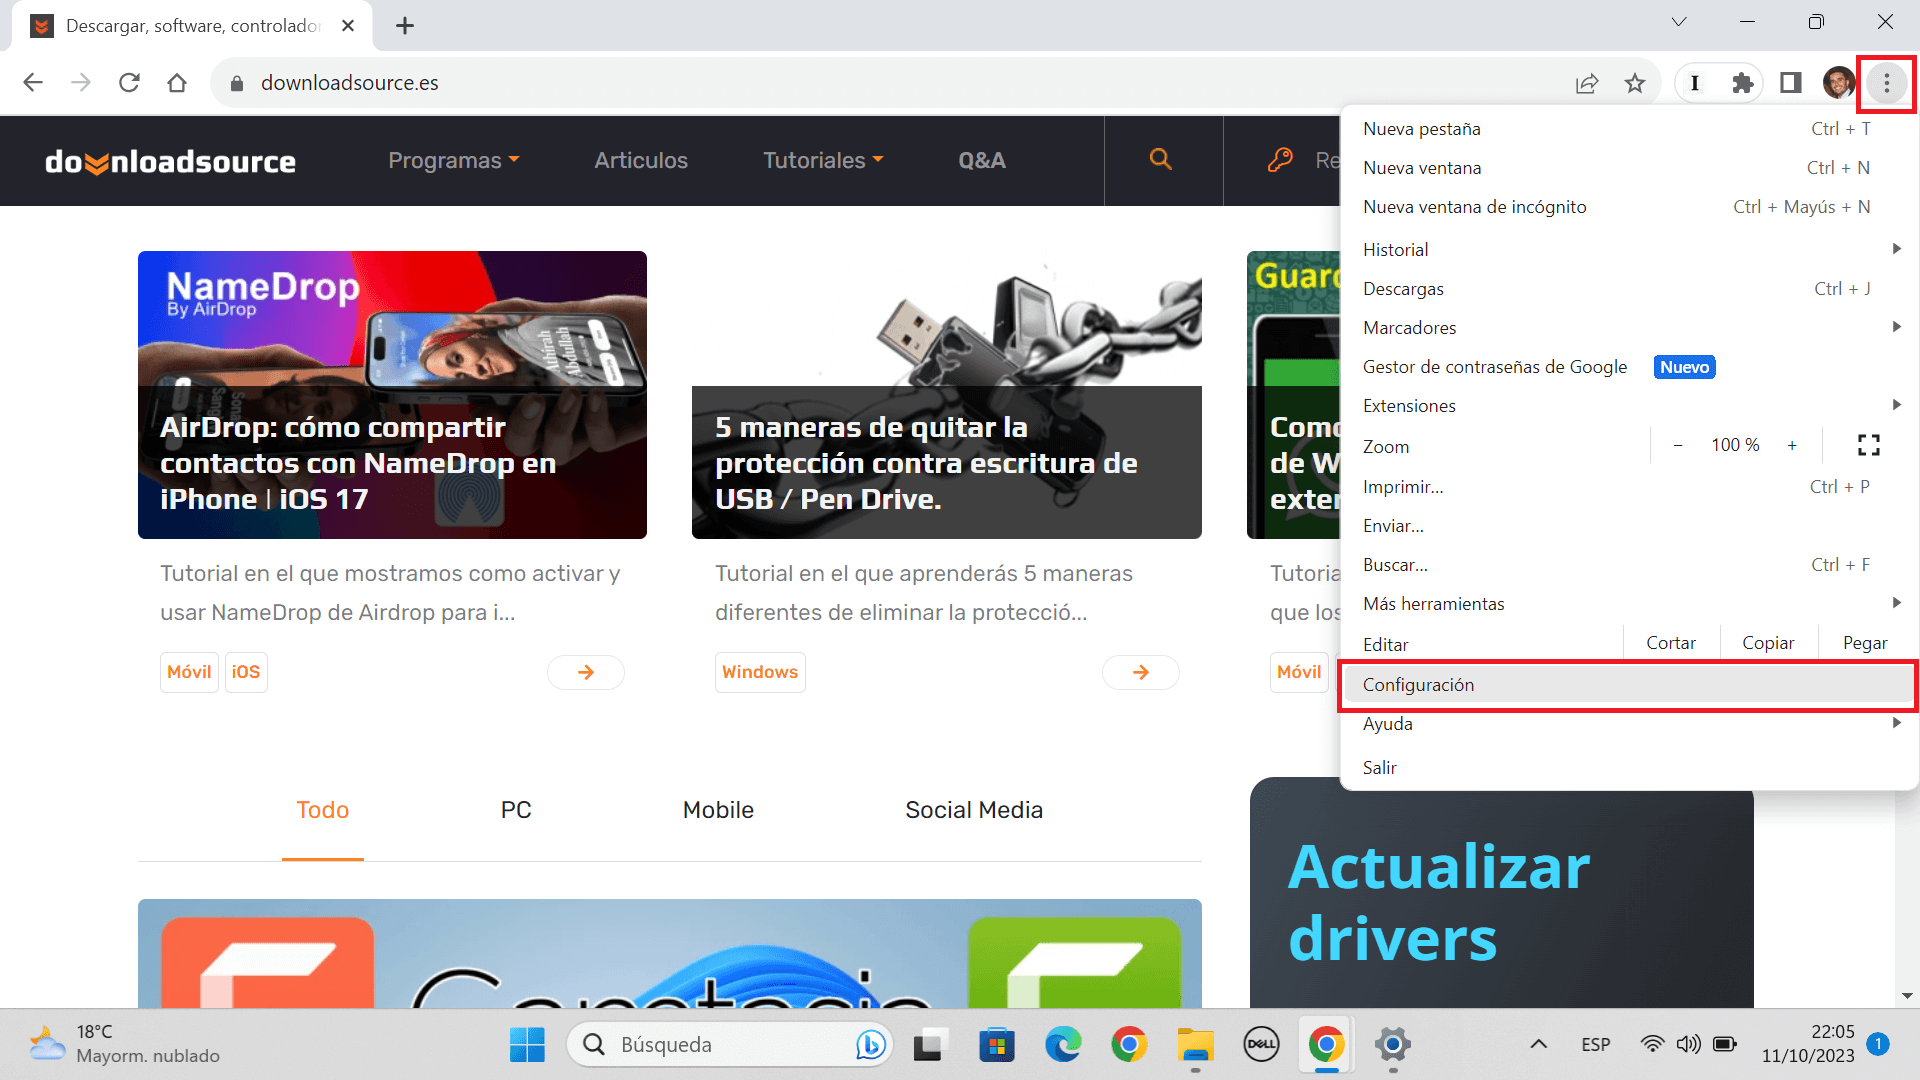Click the Pegar edit button
The height and width of the screenshot is (1080, 1920).
pos(1865,643)
